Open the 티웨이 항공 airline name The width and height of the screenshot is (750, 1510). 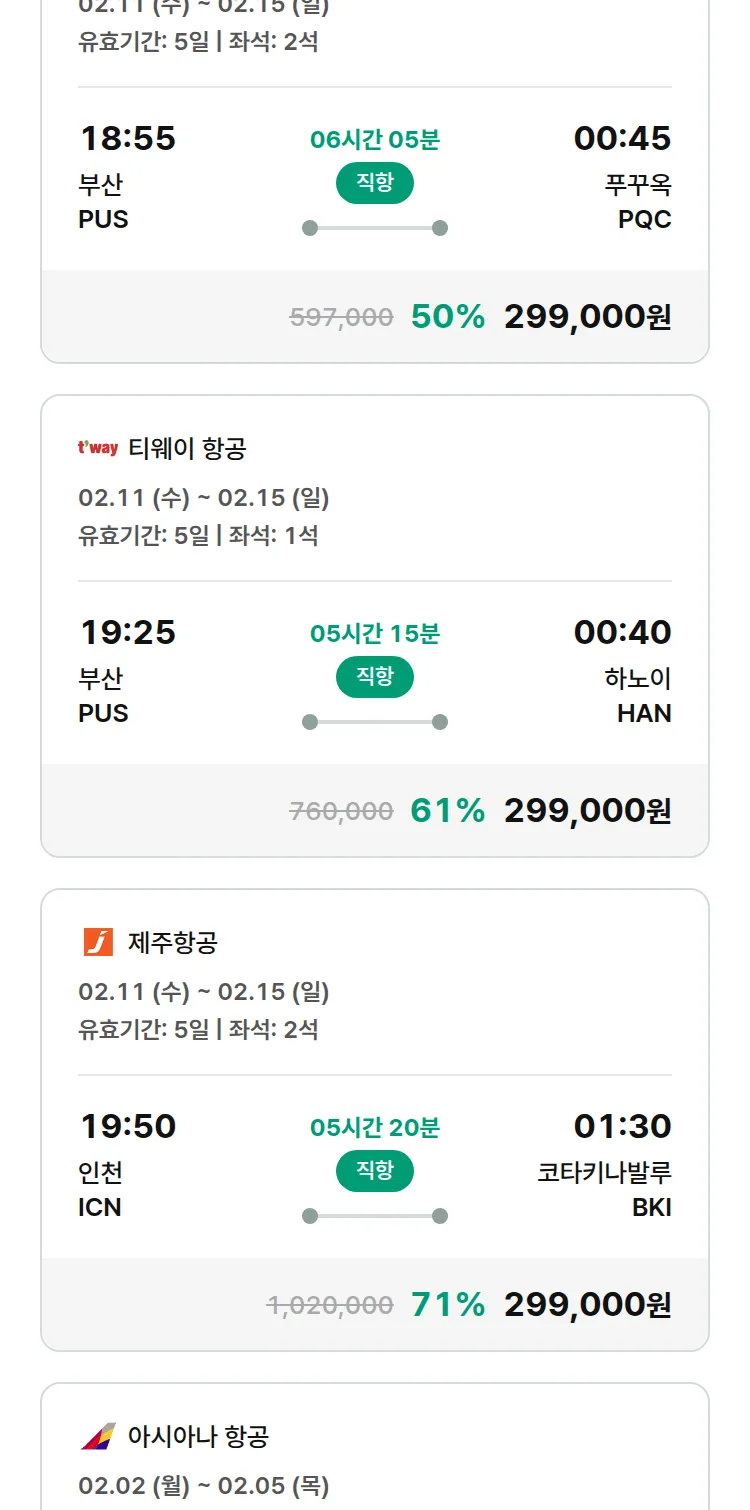pyautogui.click(x=187, y=449)
